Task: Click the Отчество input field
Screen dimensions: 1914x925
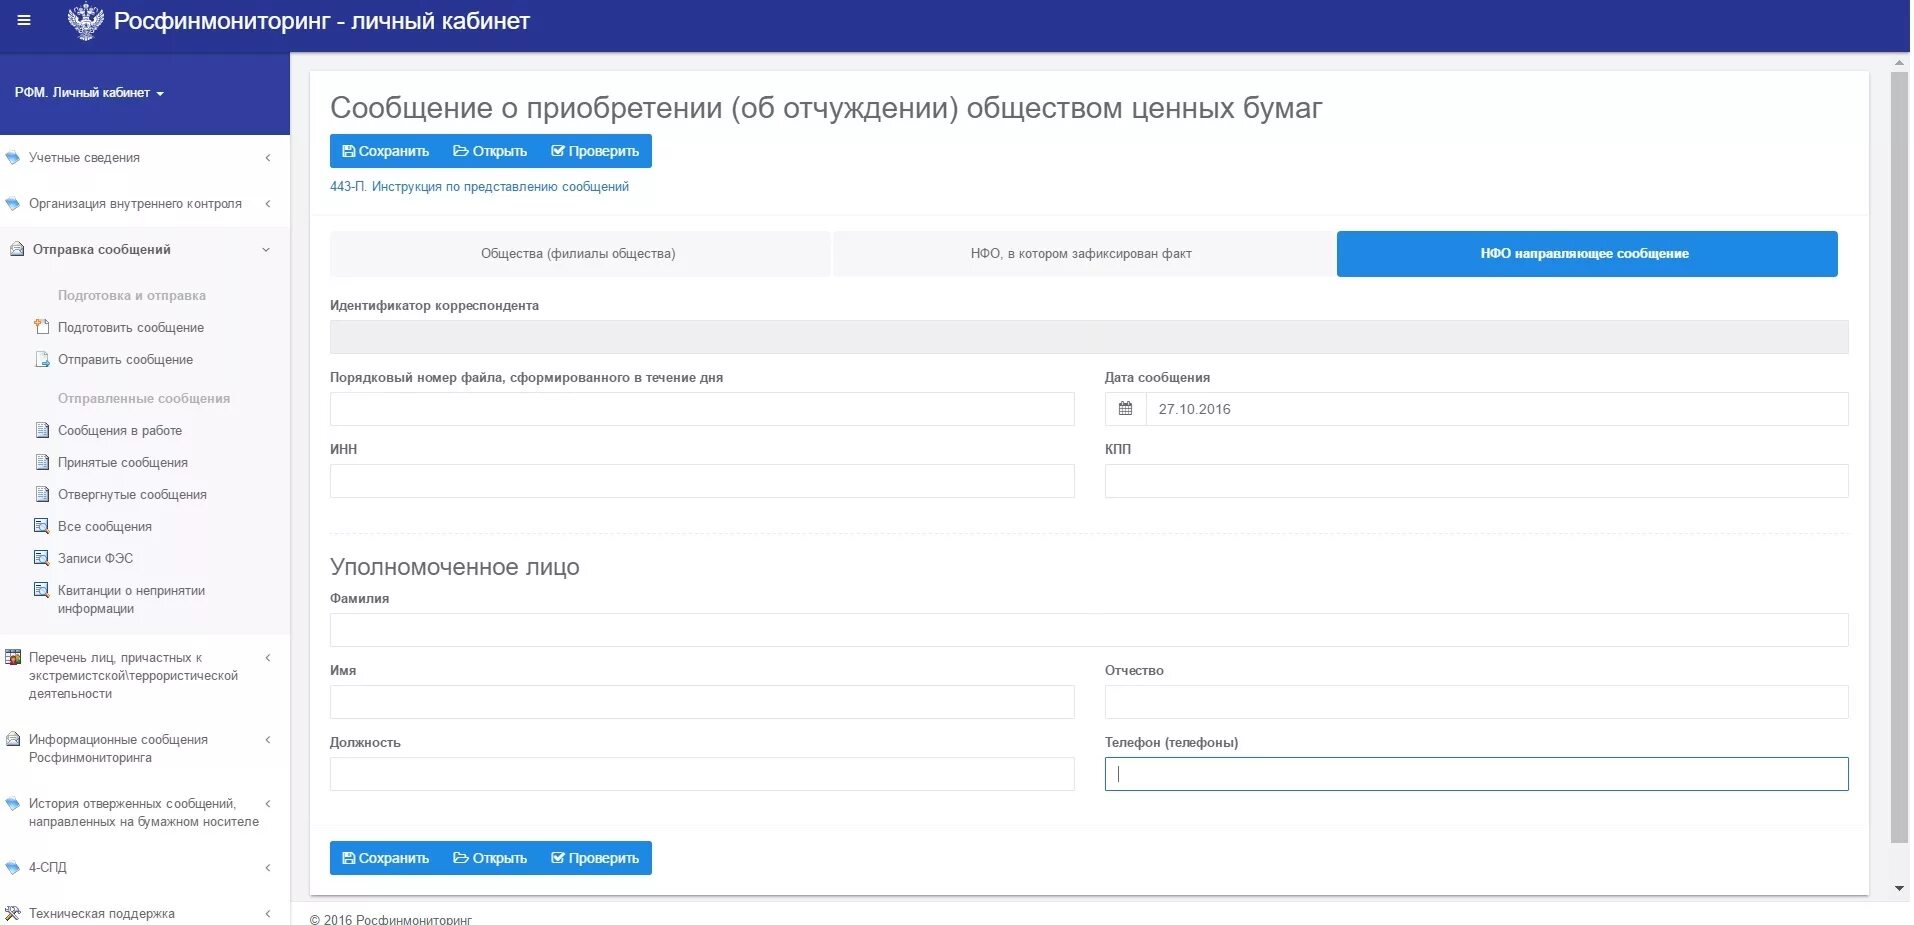Action: 1477,702
